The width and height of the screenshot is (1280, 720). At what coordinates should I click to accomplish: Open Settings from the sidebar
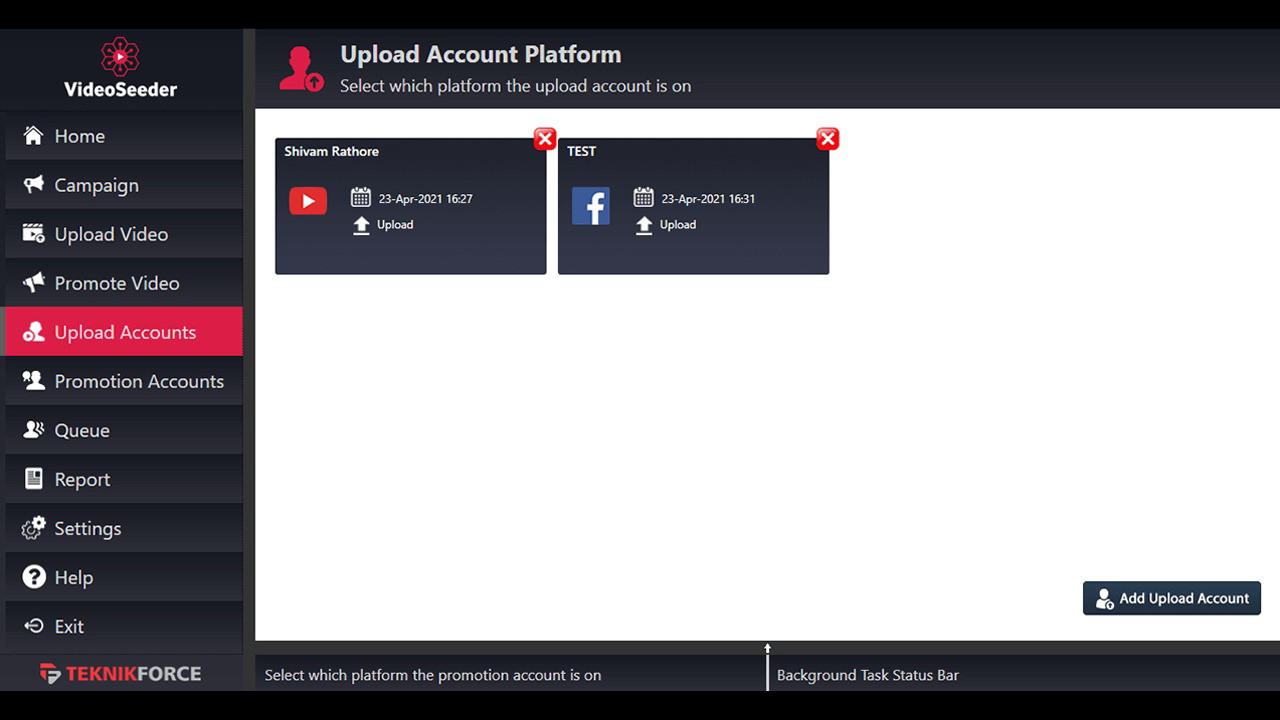coord(87,528)
